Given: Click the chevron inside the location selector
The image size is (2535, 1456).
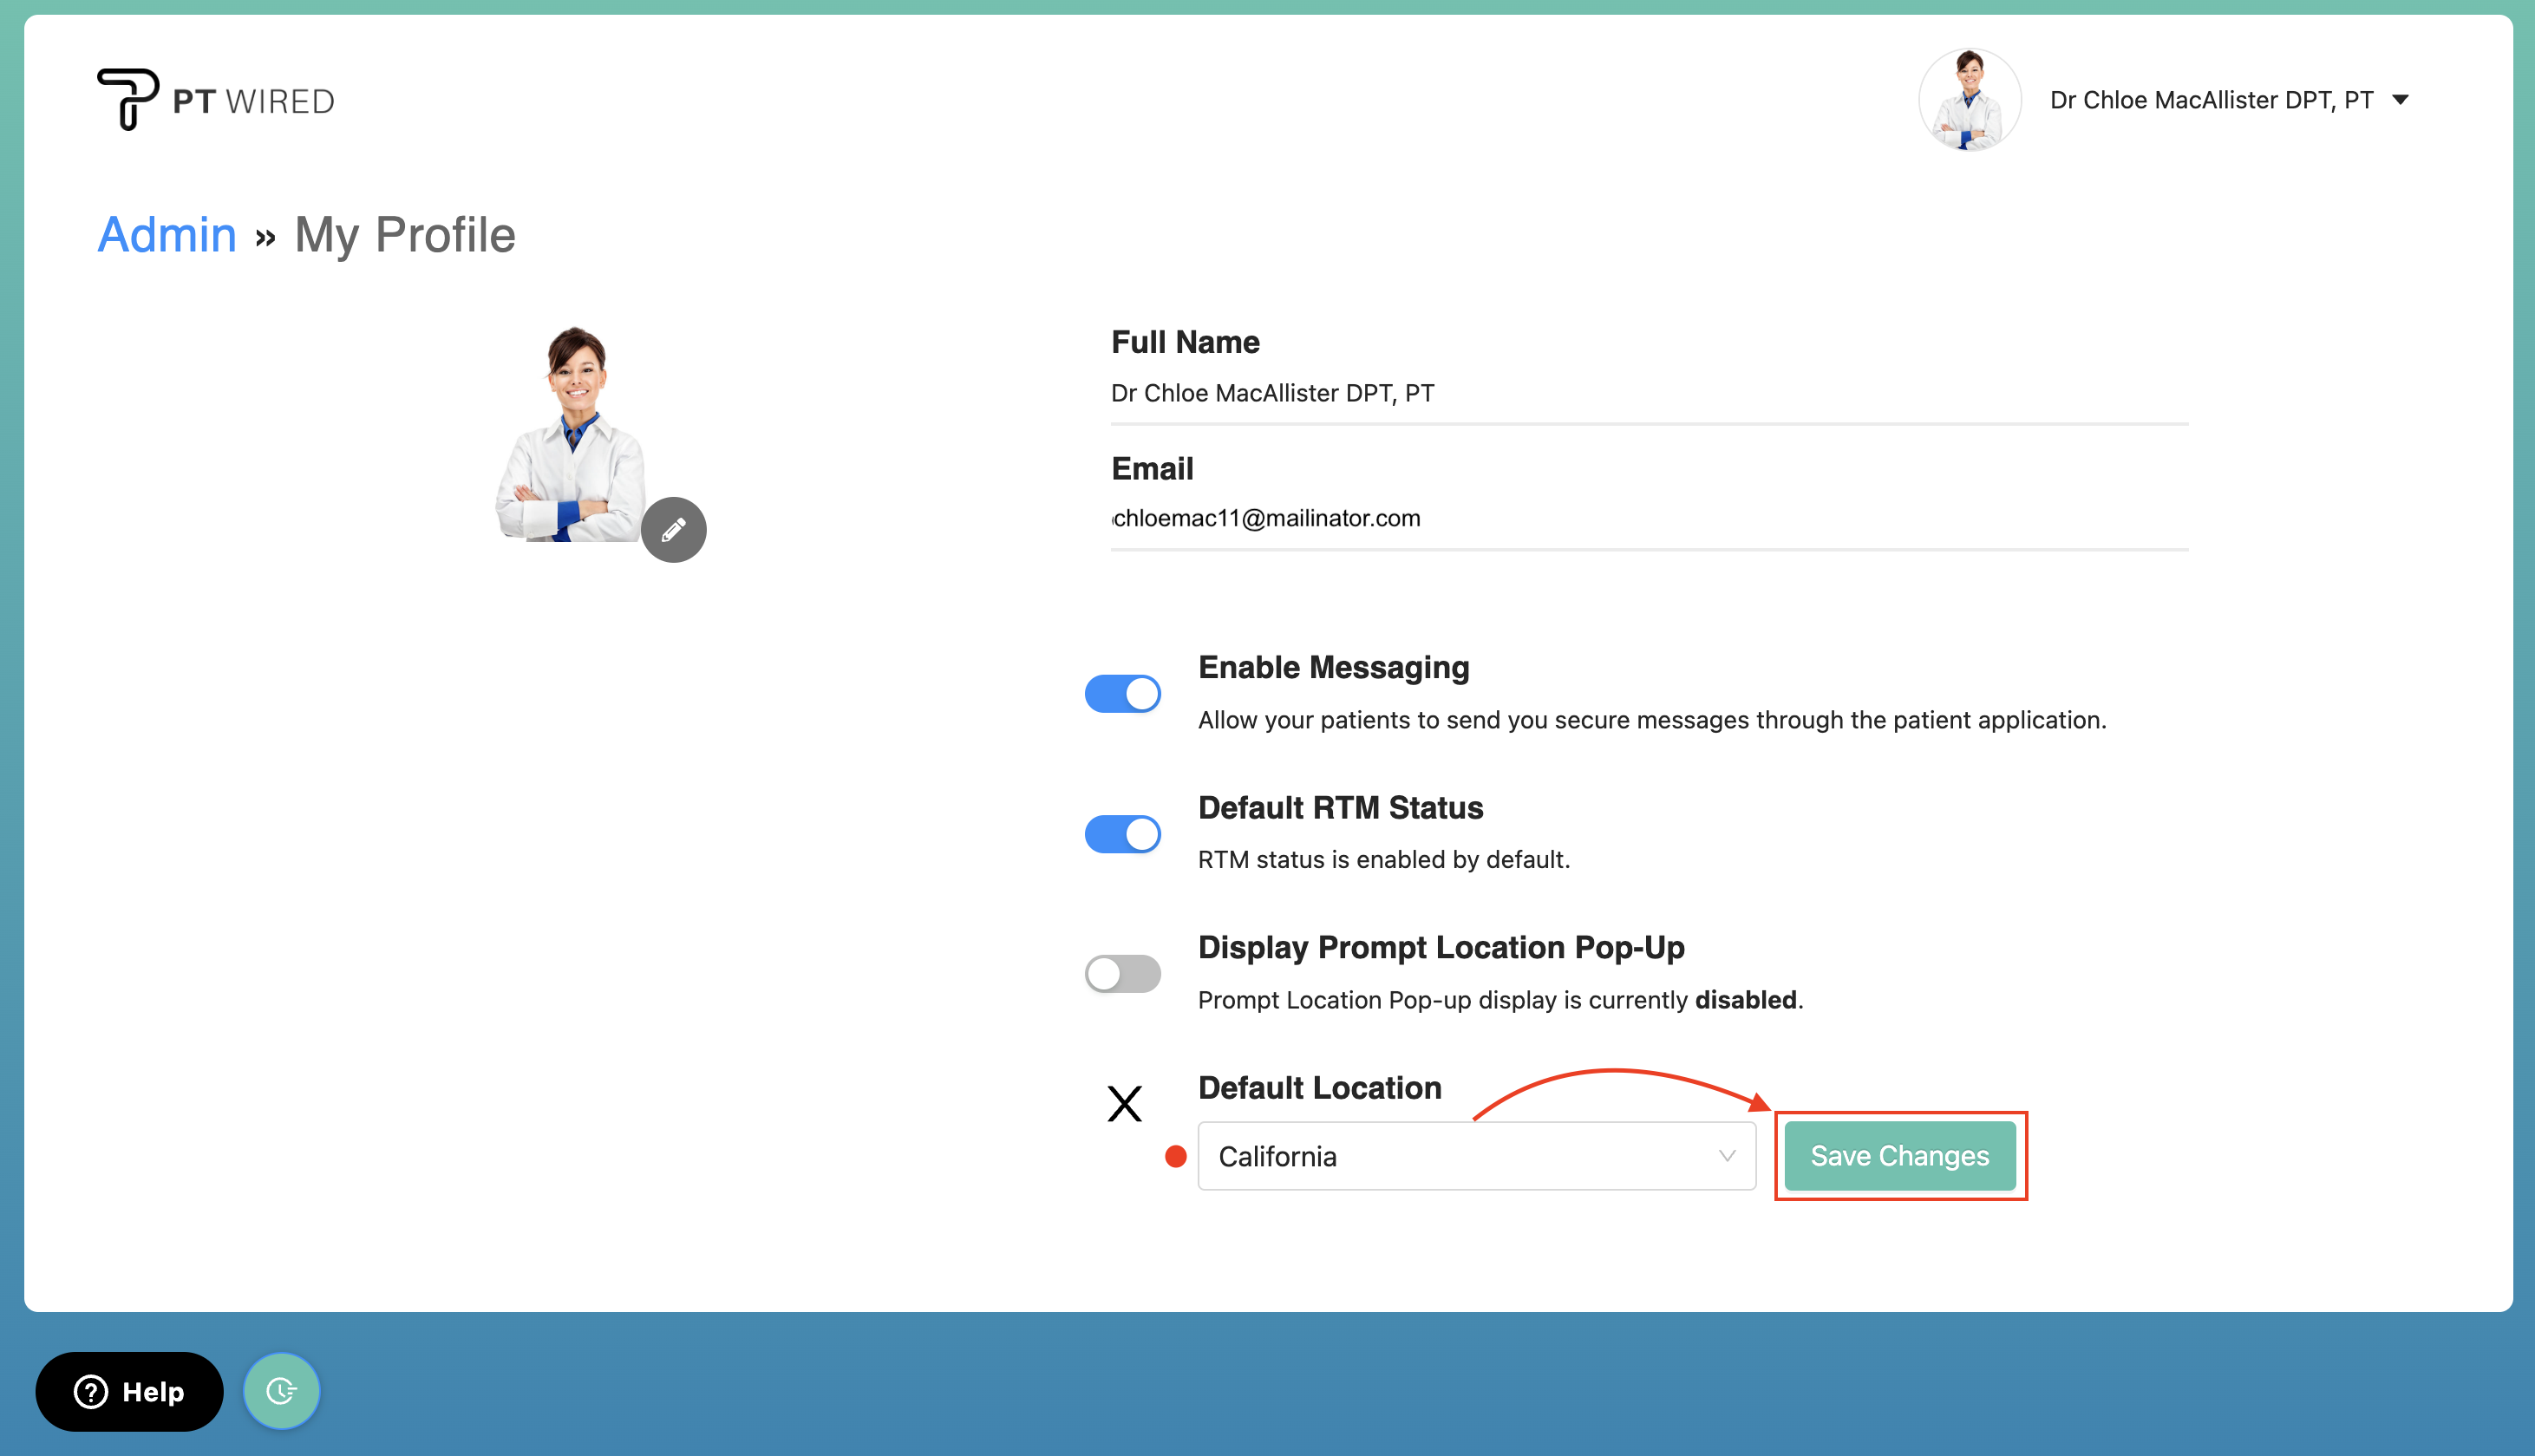Looking at the screenshot, I should 1726,1157.
